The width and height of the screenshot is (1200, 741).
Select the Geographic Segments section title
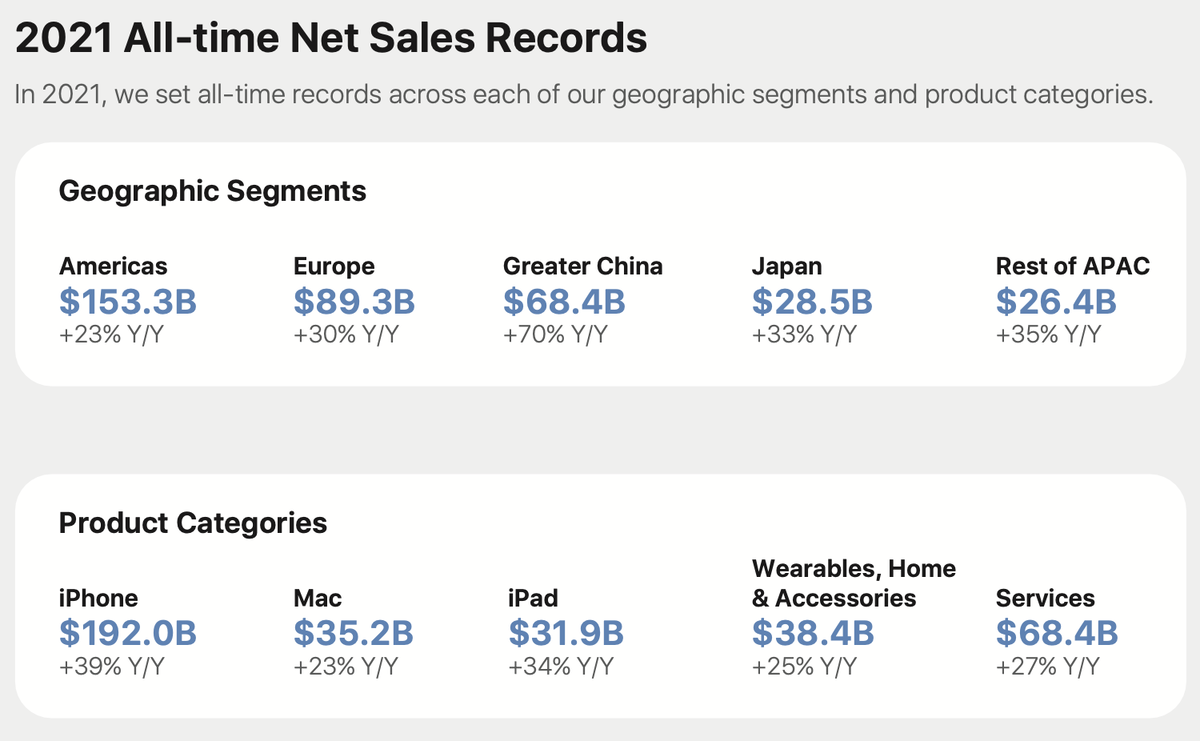point(213,191)
